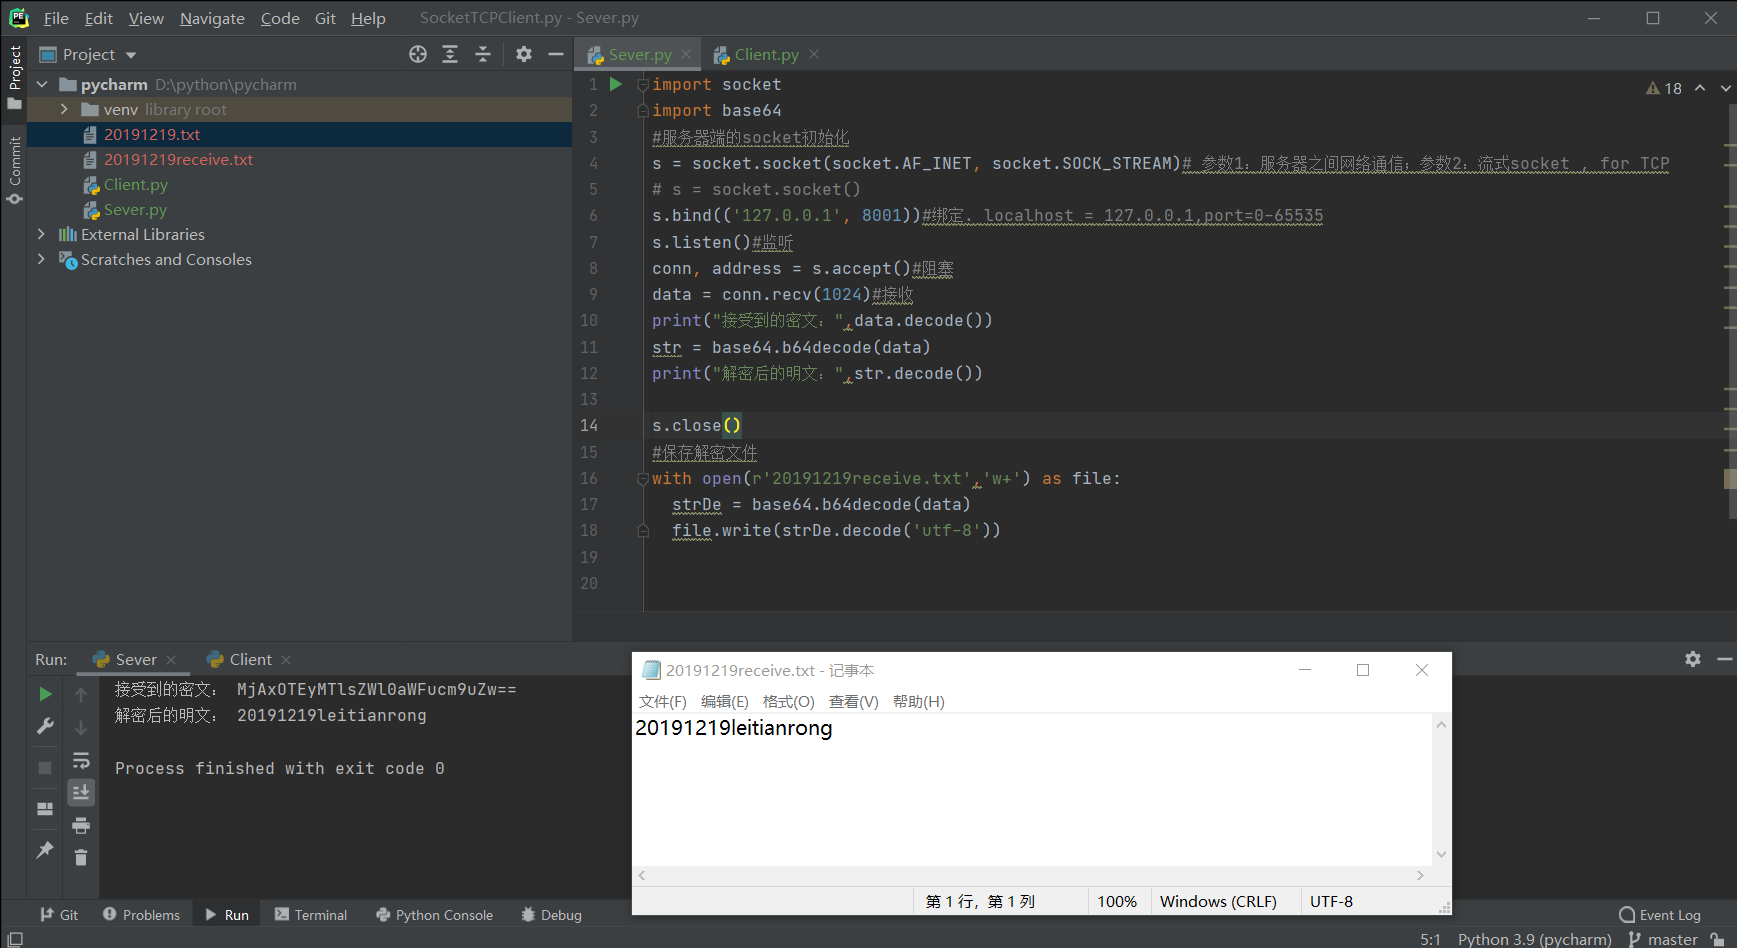The image size is (1737, 948).
Task: Expand External Libraries node
Action: click(41, 234)
